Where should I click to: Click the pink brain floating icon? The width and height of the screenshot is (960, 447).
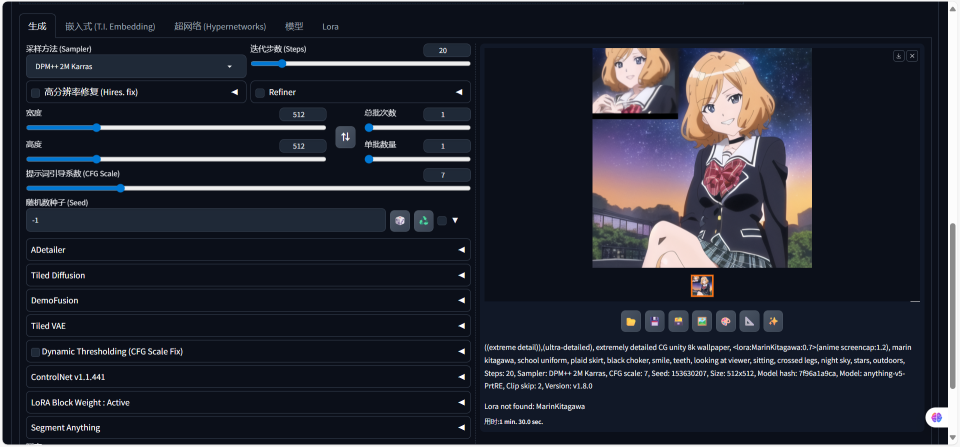937,417
